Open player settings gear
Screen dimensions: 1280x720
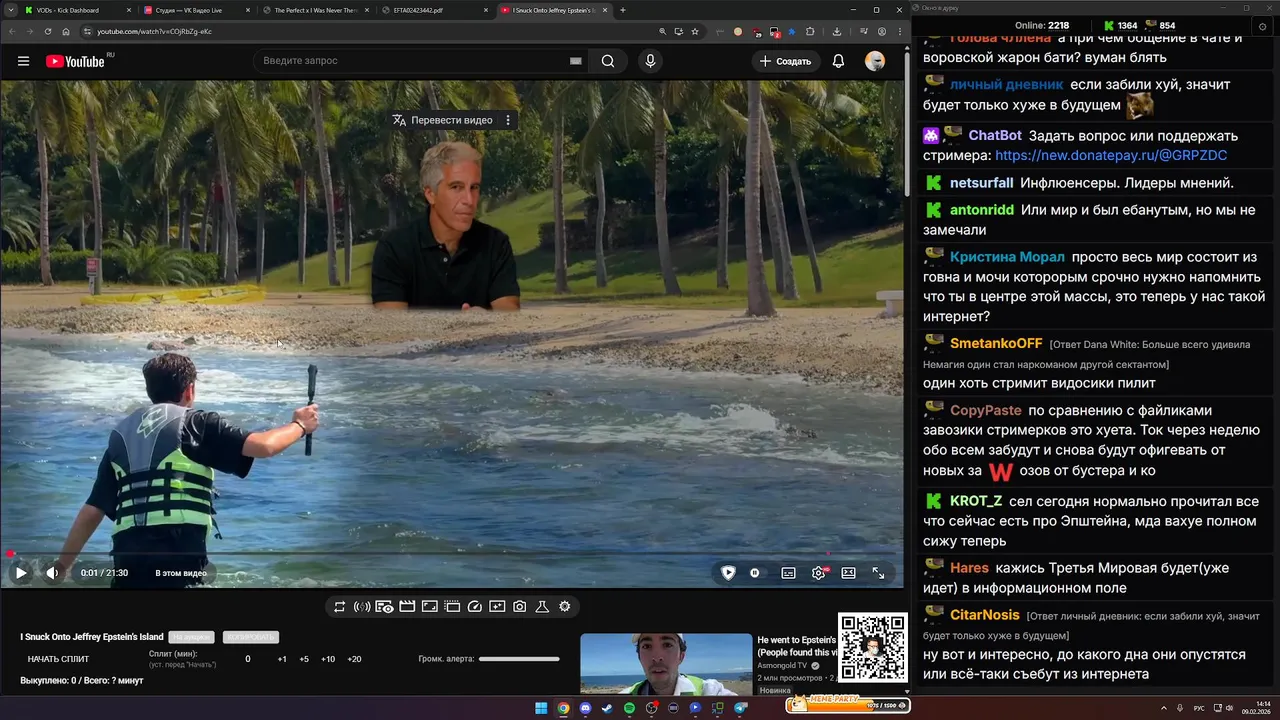(x=819, y=573)
